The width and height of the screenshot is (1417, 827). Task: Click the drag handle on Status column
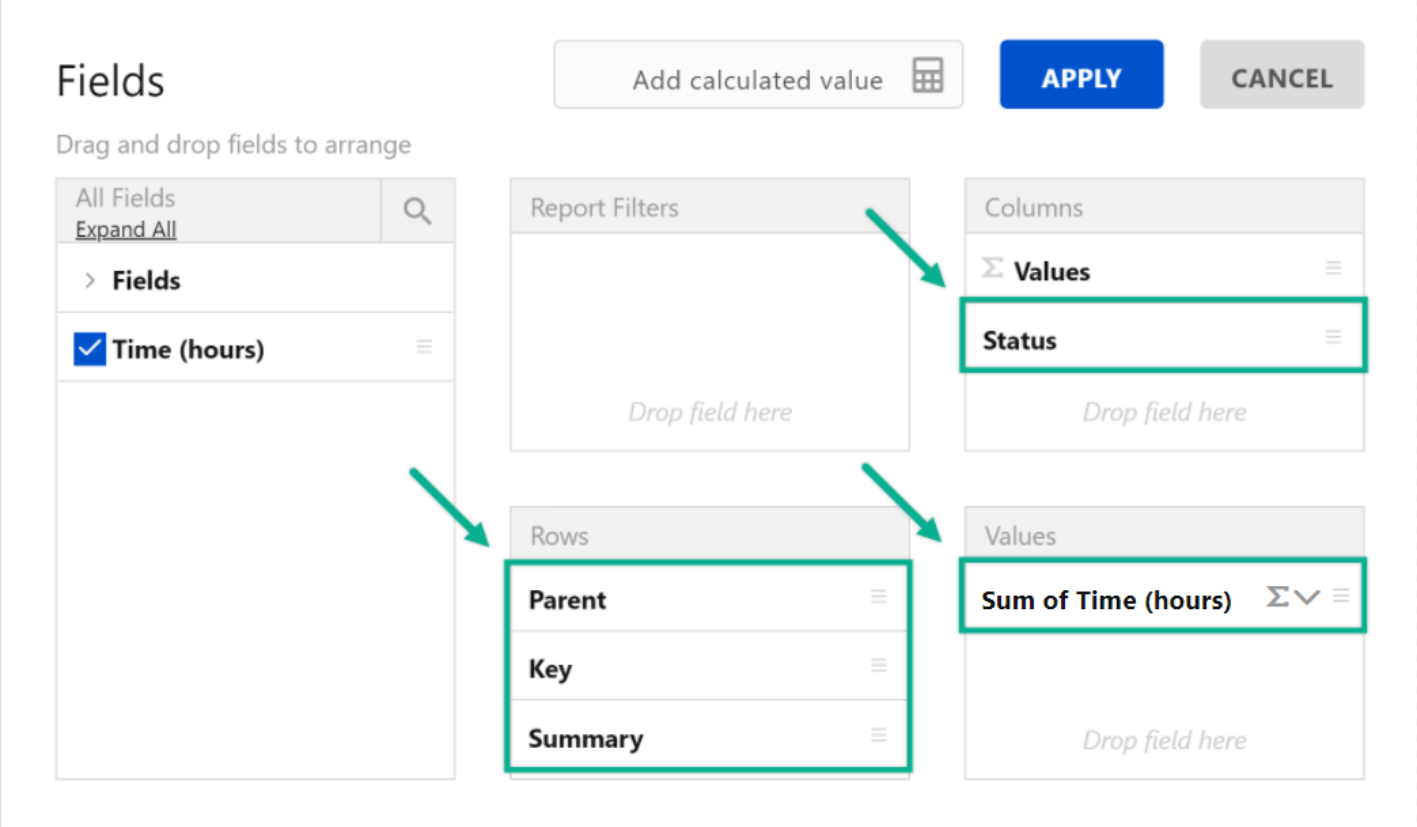pyautogui.click(x=1332, y=337)
